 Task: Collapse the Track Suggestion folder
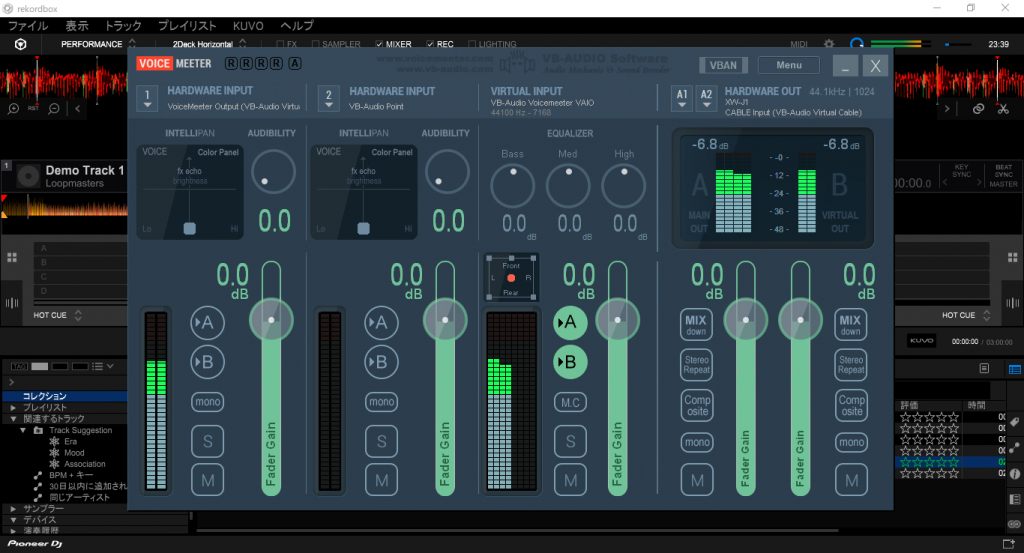tap(24, 430)
